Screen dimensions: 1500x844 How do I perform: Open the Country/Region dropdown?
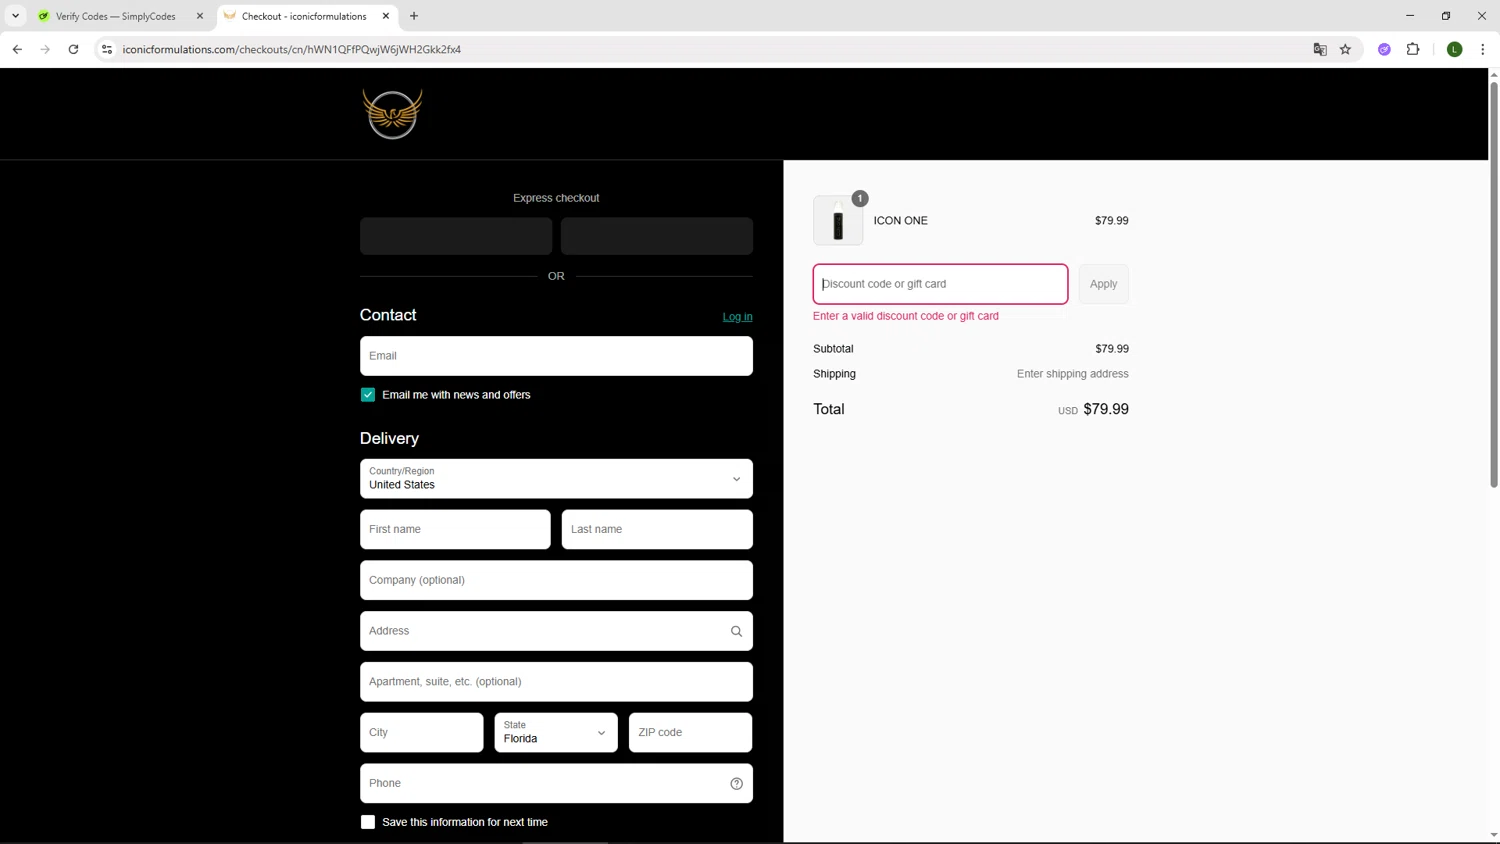pyautogui.click(x=556, y=479)
